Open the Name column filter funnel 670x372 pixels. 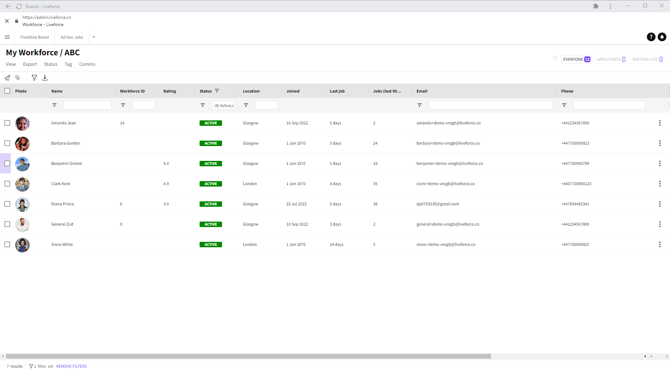coord(54,105)
